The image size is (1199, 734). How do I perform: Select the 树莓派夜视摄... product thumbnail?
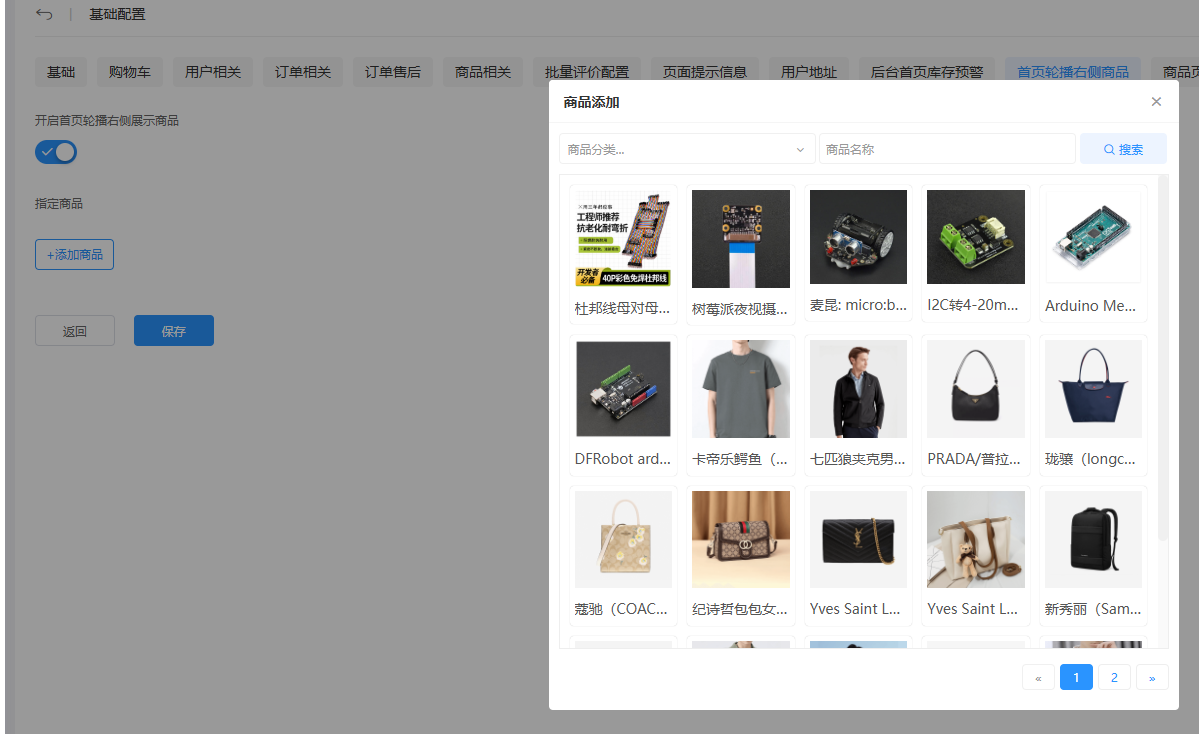coord(740,237)
